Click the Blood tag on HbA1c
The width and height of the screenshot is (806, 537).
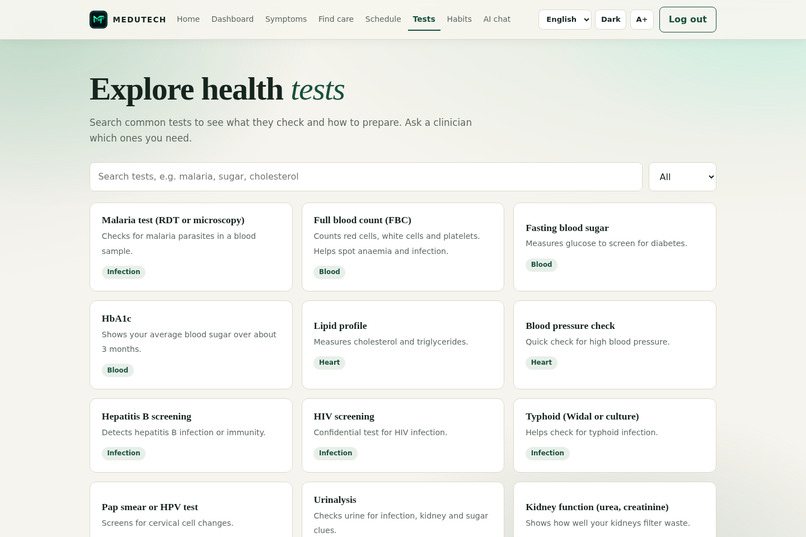118,370
